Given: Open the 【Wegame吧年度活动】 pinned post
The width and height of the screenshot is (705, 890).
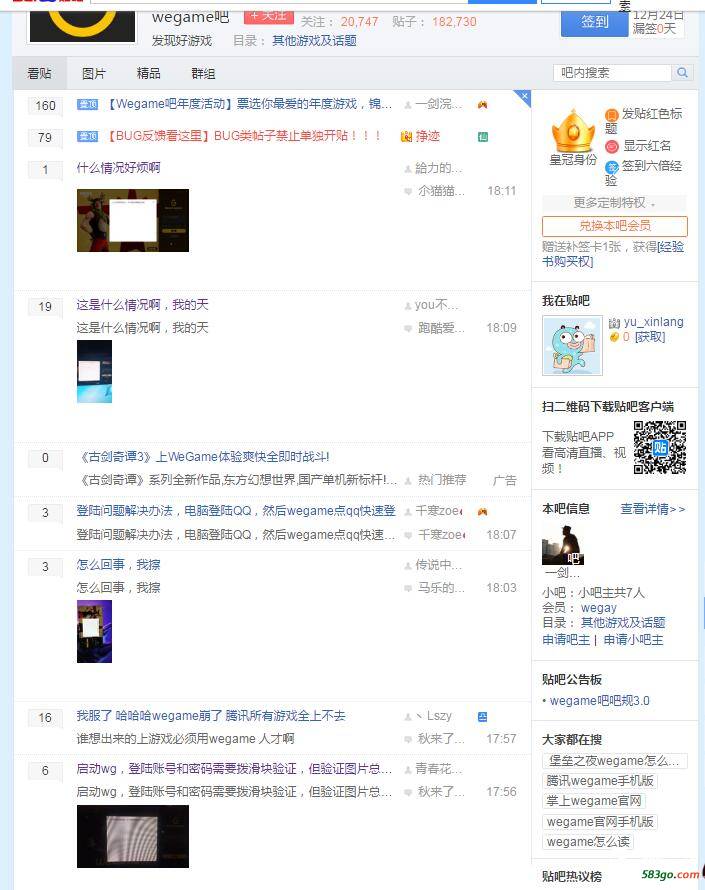Looking at the screenshot, I should coord(248,104).
